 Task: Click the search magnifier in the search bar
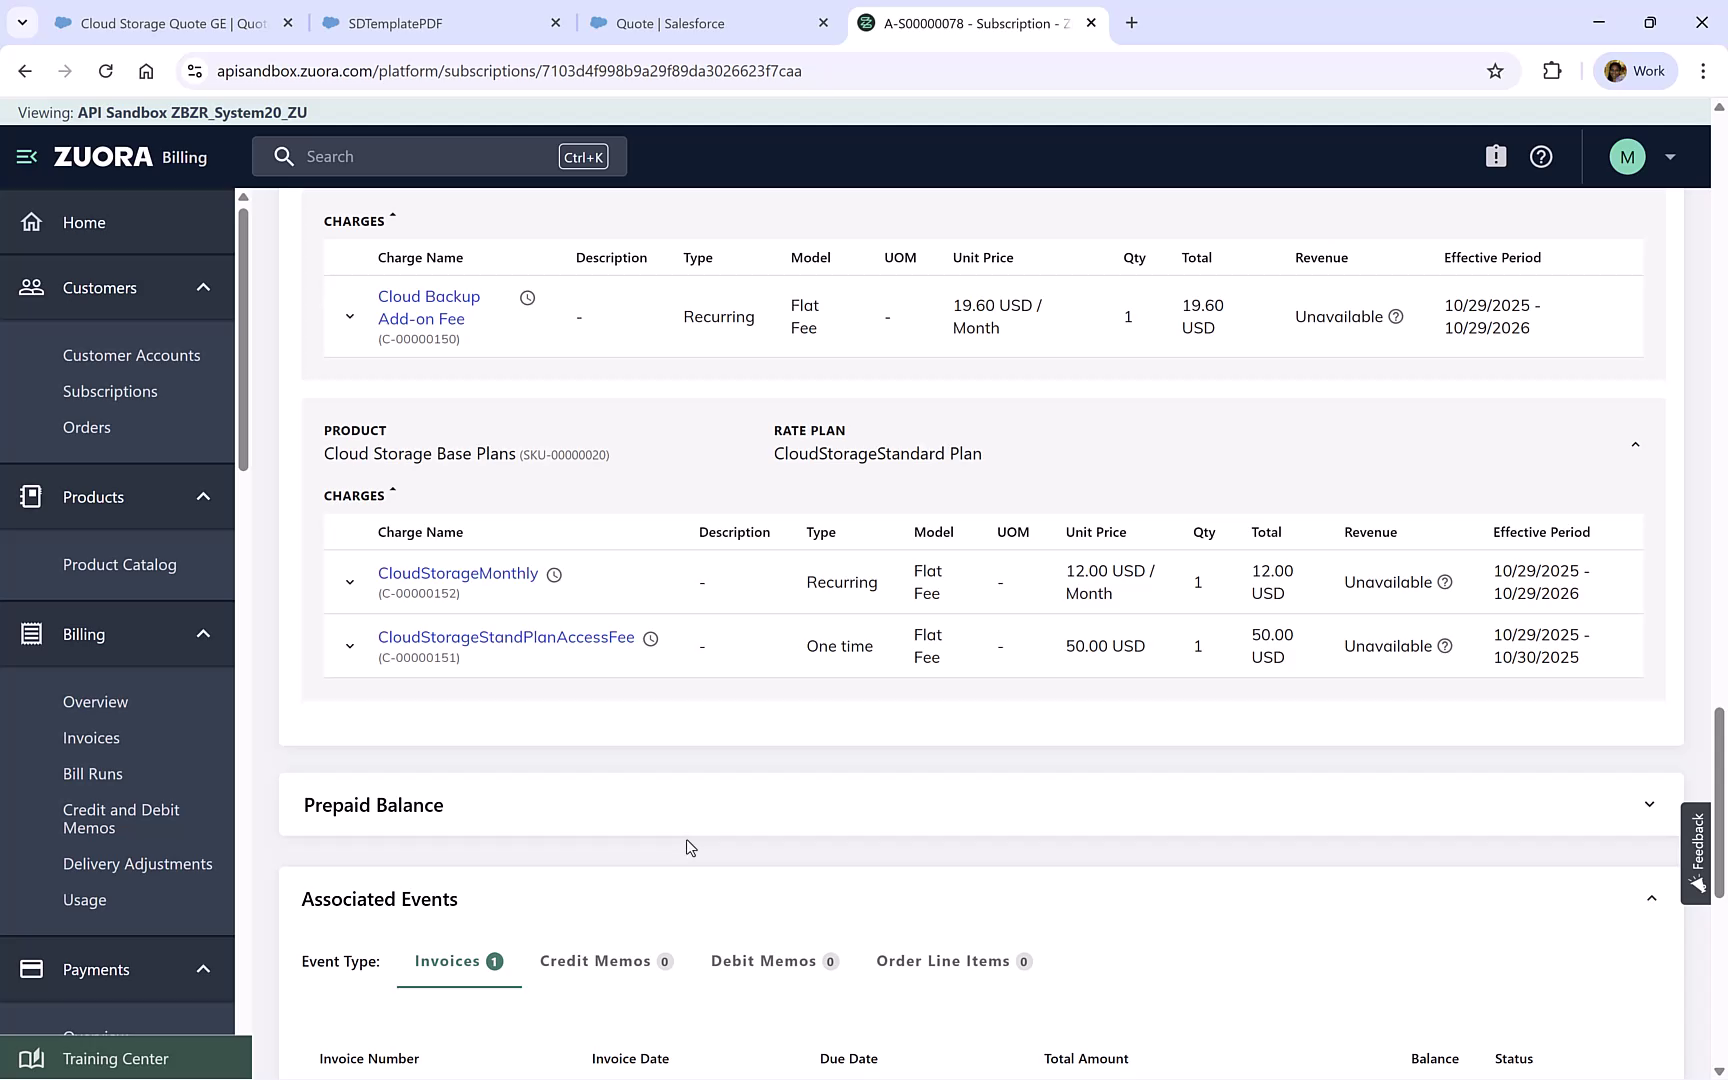[x=284, y=156]
